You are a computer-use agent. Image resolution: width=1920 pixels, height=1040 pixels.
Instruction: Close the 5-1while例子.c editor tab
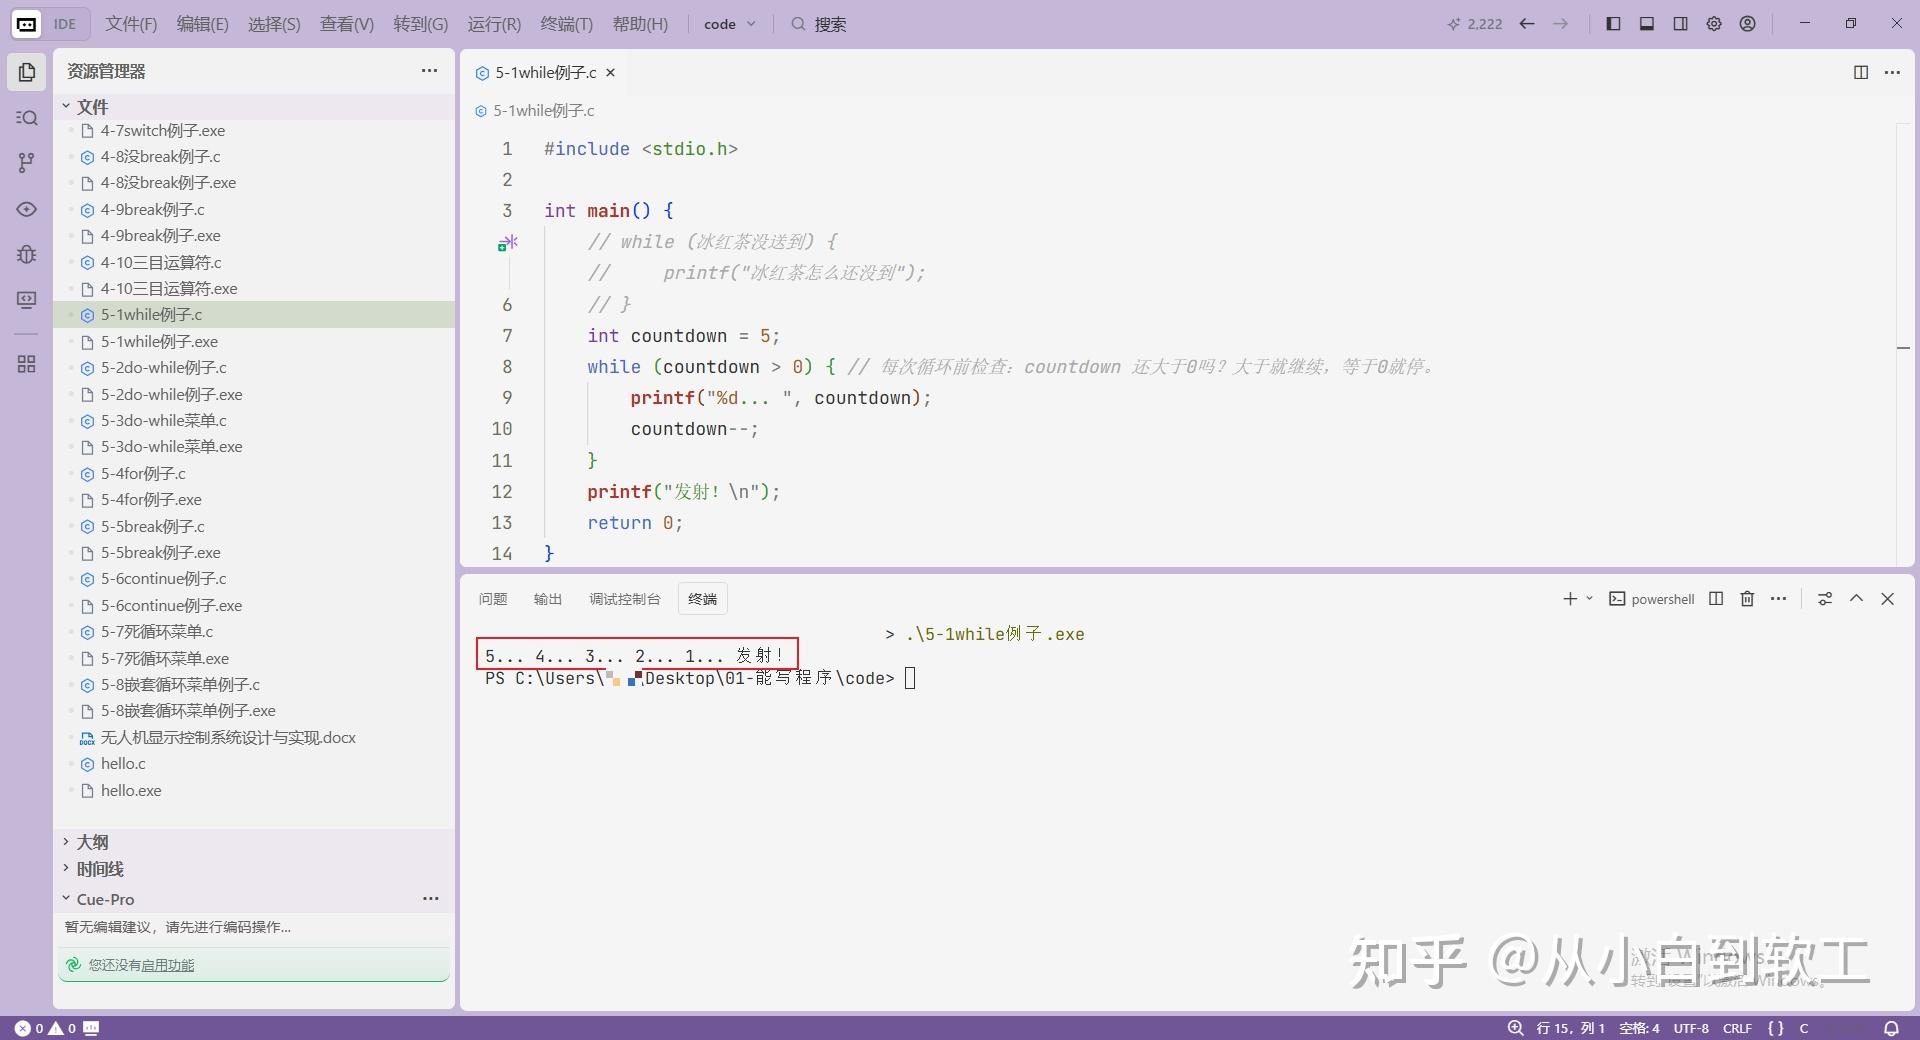(x=610, y=72)
